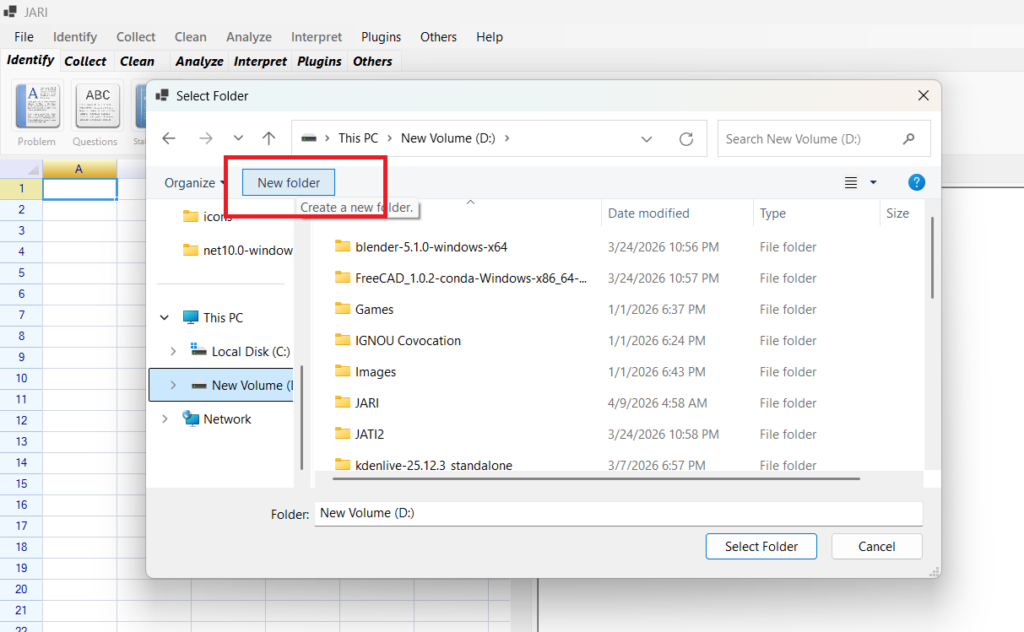The width and height of the screenshot is (1024, 632).
Task: Open the address bar history dropdown
Action: [647, 139]
